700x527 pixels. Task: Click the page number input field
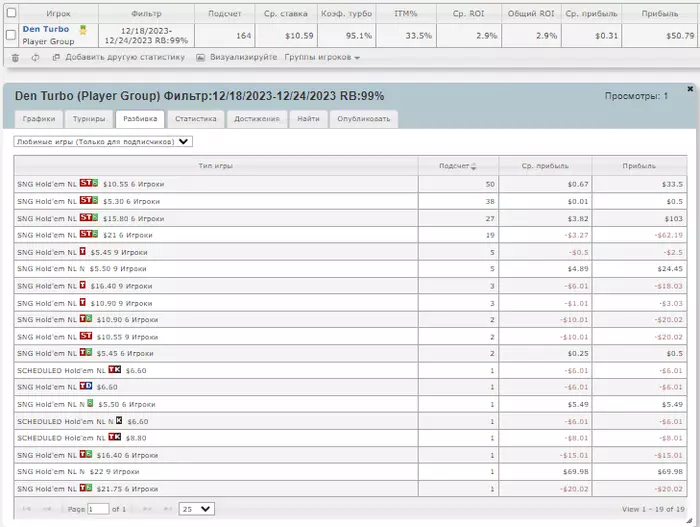[98, 509]
